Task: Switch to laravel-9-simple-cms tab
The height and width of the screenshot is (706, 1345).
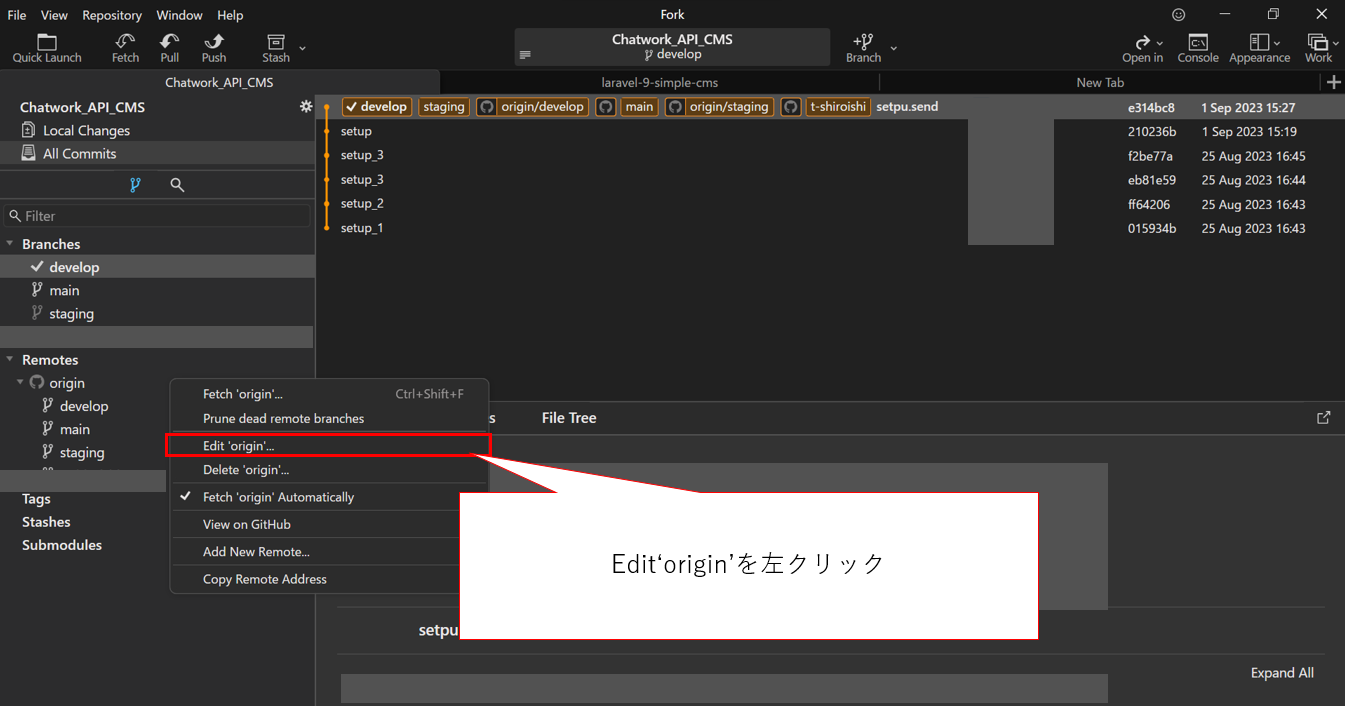Action: point(660,83)
